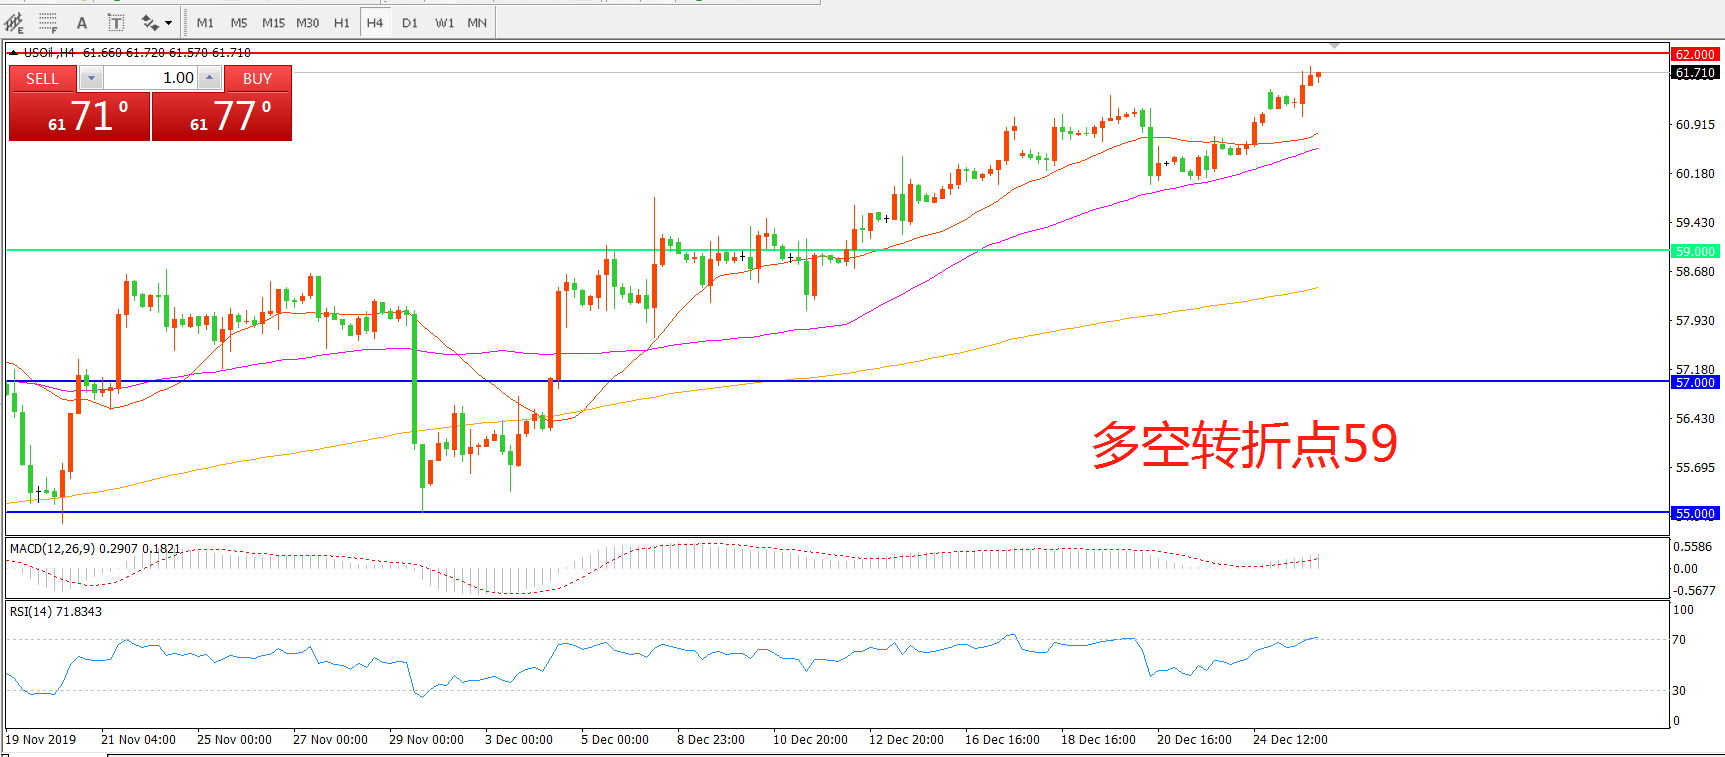Open the Arrows tool dropdown arrow
Image resolution: width=1725 pixels, height=757 pixels.
(168, 22)
